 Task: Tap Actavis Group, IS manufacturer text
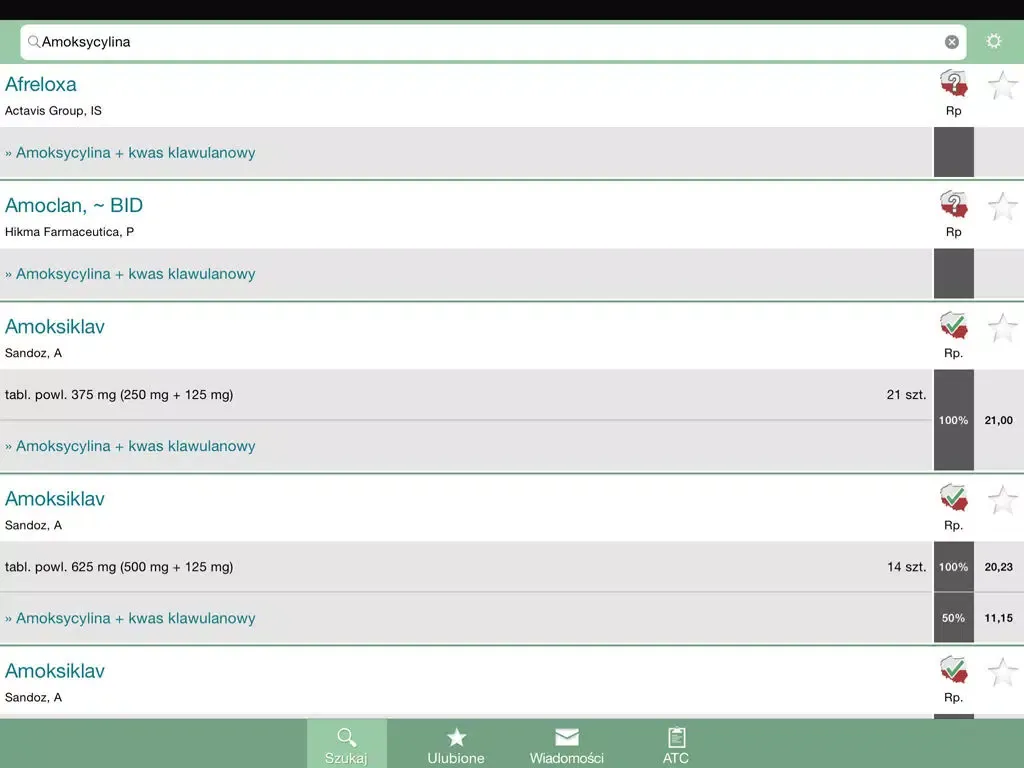(53, 111)
